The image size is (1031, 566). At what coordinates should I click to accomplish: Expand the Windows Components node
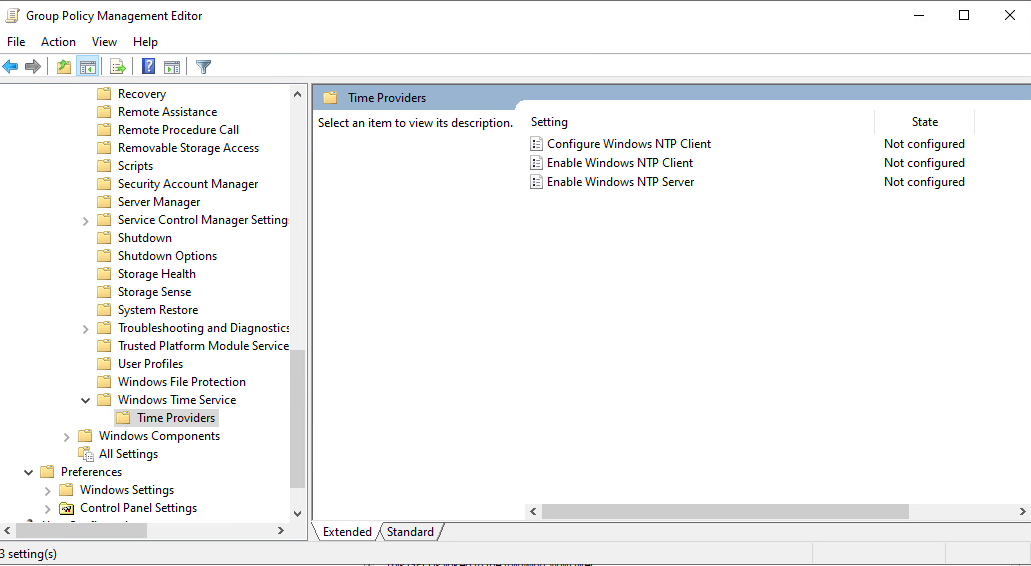coord(66,436)
